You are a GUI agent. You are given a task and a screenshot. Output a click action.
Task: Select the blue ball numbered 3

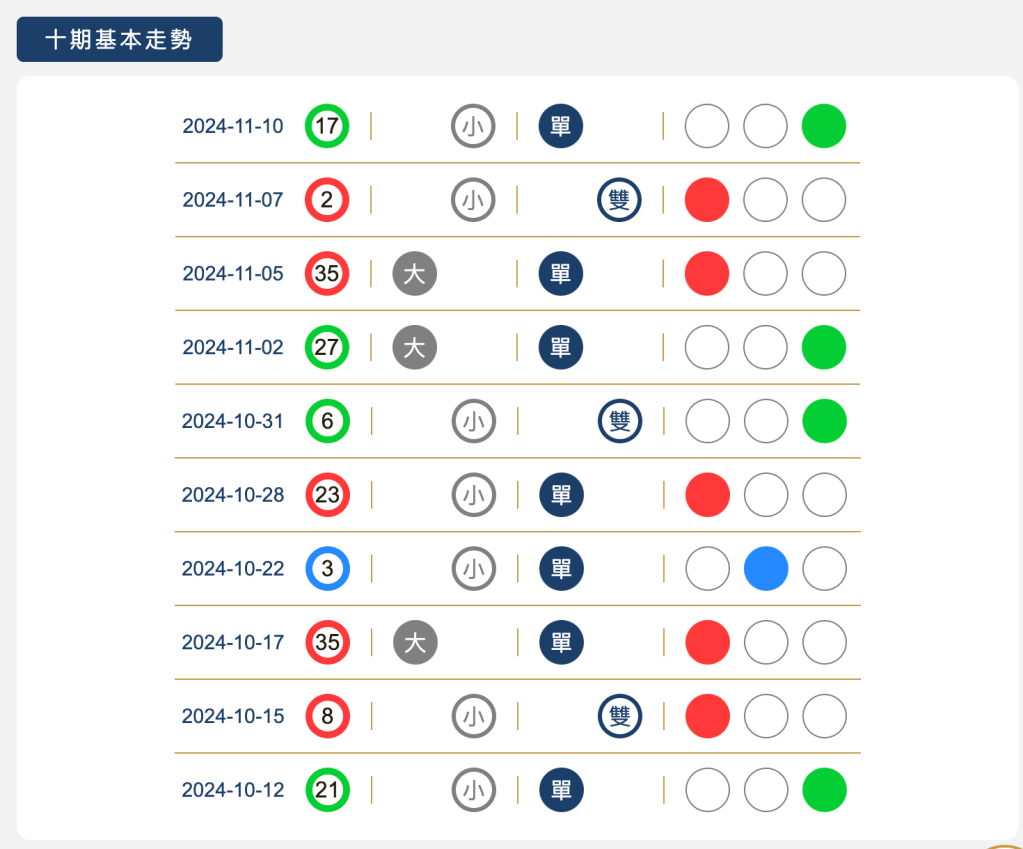tap(327, 569)
